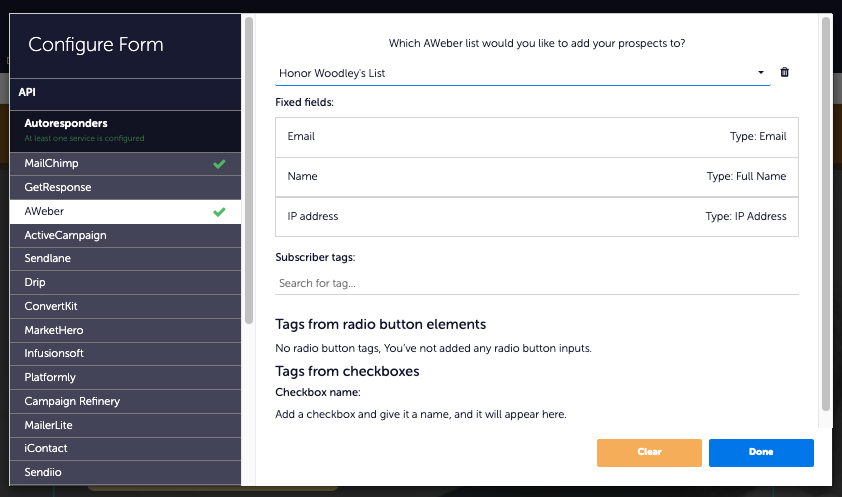Select MailerLite in the service list
Image resolution: width=842 pixels, height=497 pixels.
[48, 425]
